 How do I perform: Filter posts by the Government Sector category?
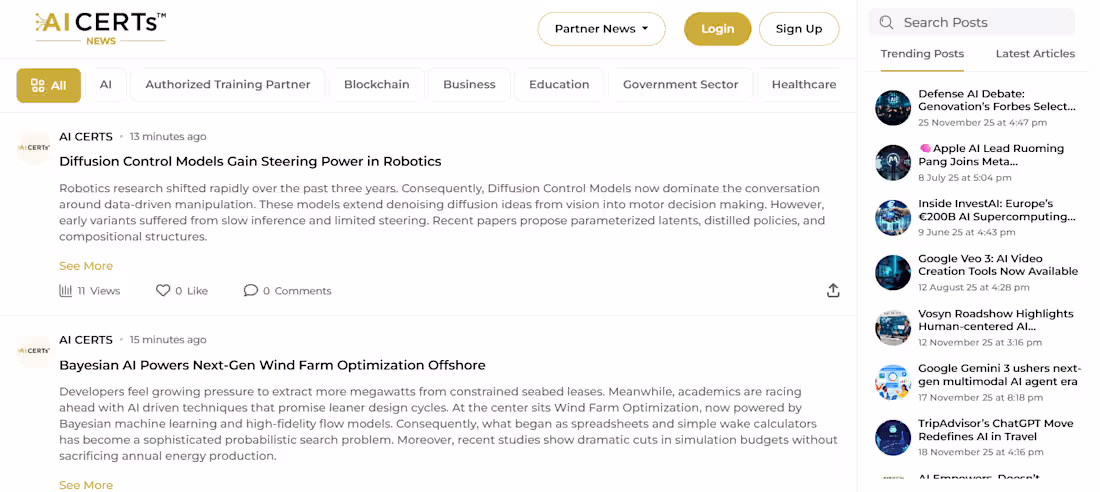point(680,85)
